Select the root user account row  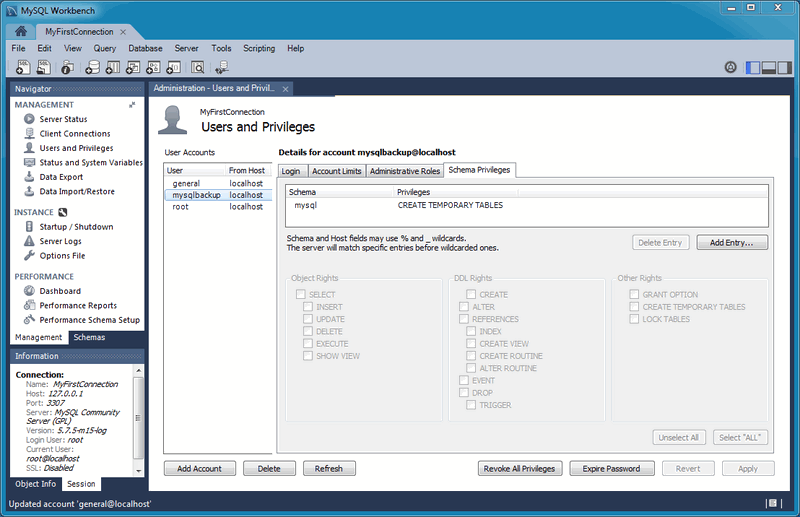click(218, 207)
